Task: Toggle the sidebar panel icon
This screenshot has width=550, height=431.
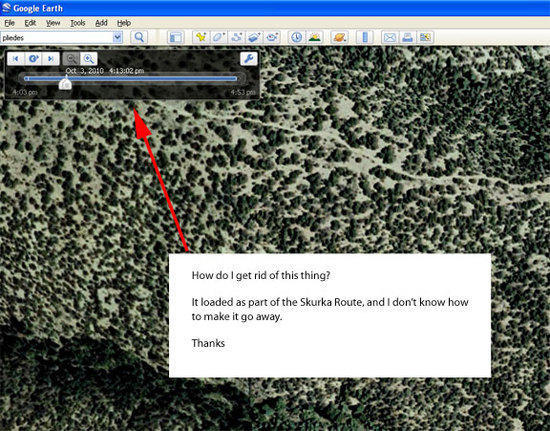Action: pos(175,37)
